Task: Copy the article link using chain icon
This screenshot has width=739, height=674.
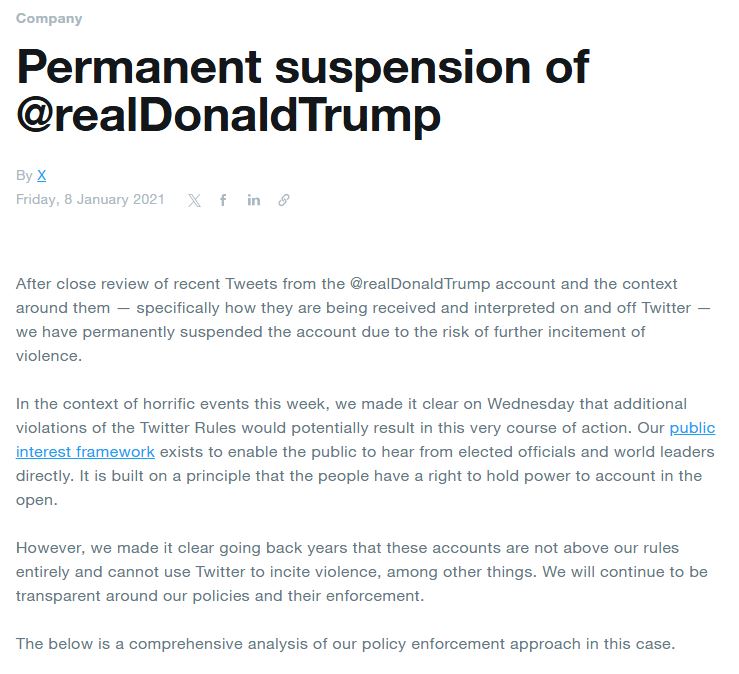Action: (x=284, y=200)
